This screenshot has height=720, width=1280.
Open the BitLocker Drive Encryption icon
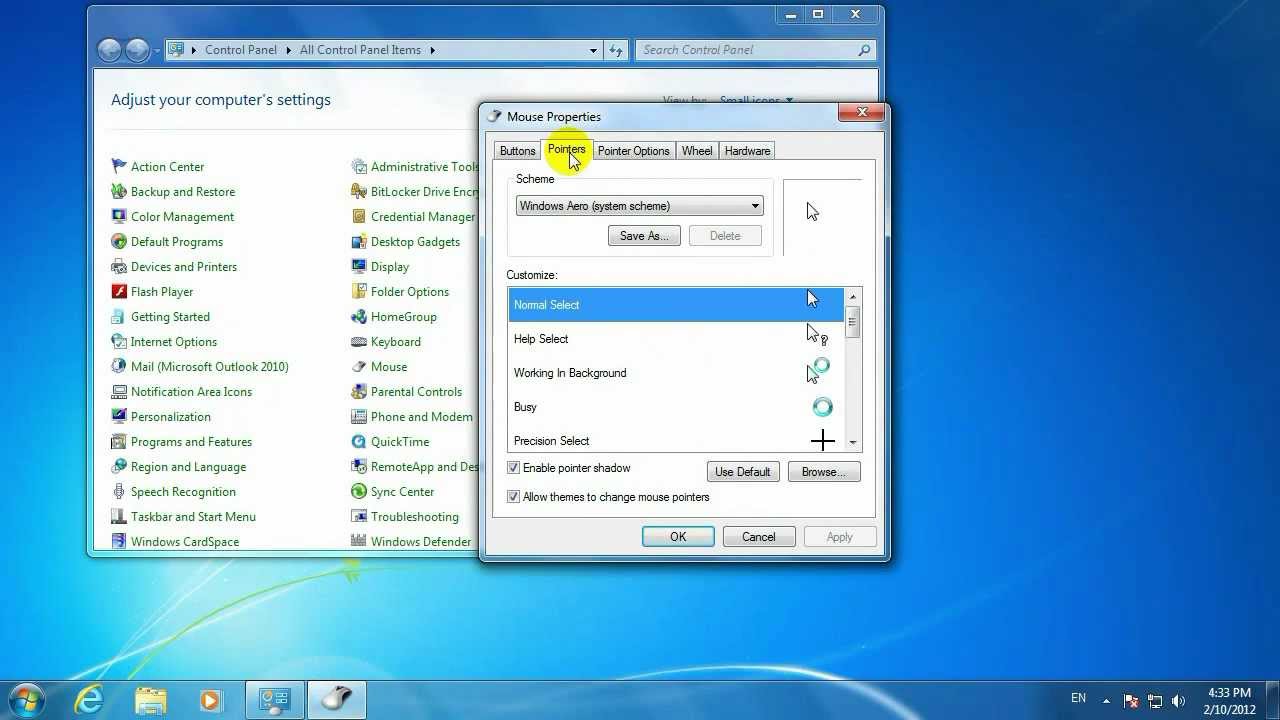[x=359, y=192]
